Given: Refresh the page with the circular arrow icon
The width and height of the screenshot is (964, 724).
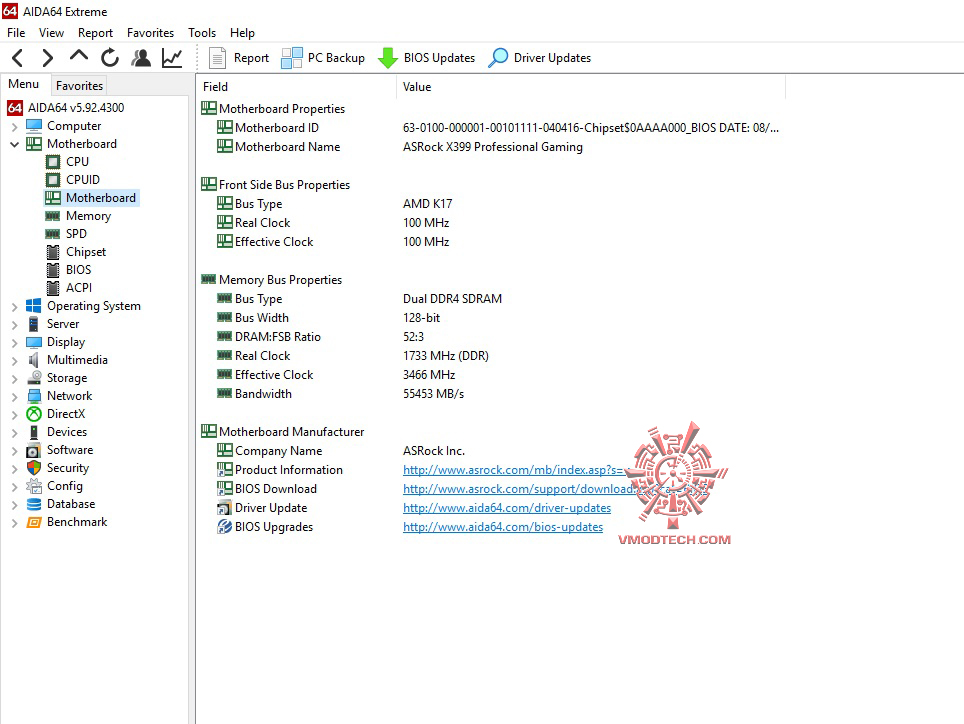Looking at the screenshot, I should point(110,58).
